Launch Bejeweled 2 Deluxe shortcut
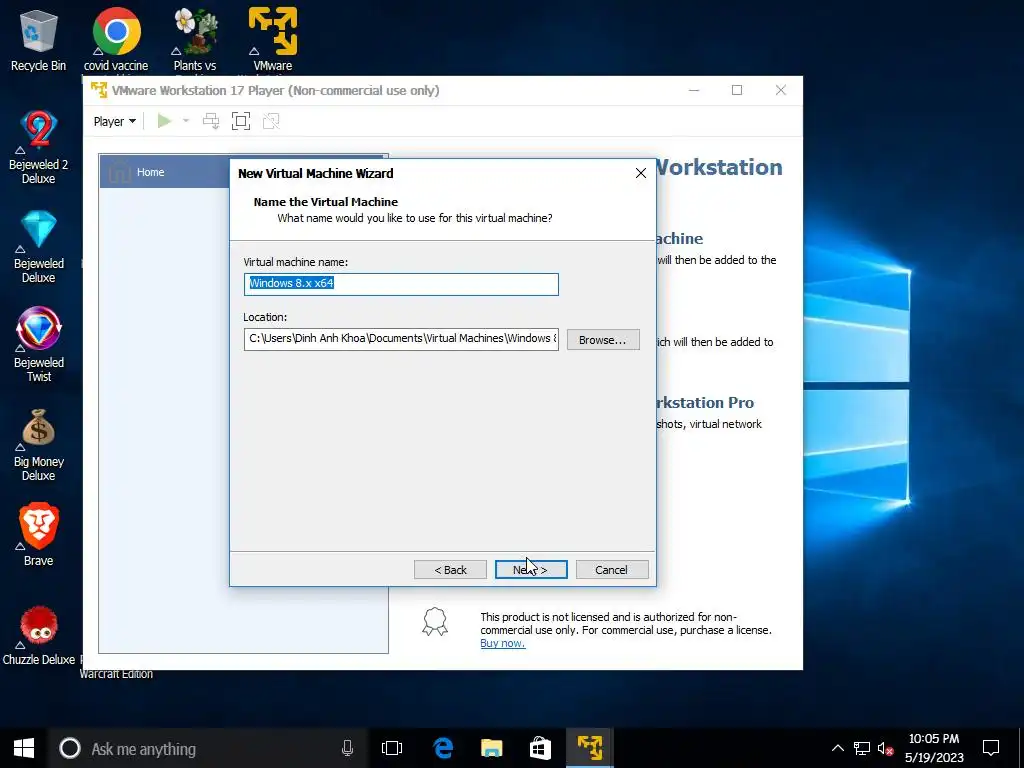 coord(38,148)
